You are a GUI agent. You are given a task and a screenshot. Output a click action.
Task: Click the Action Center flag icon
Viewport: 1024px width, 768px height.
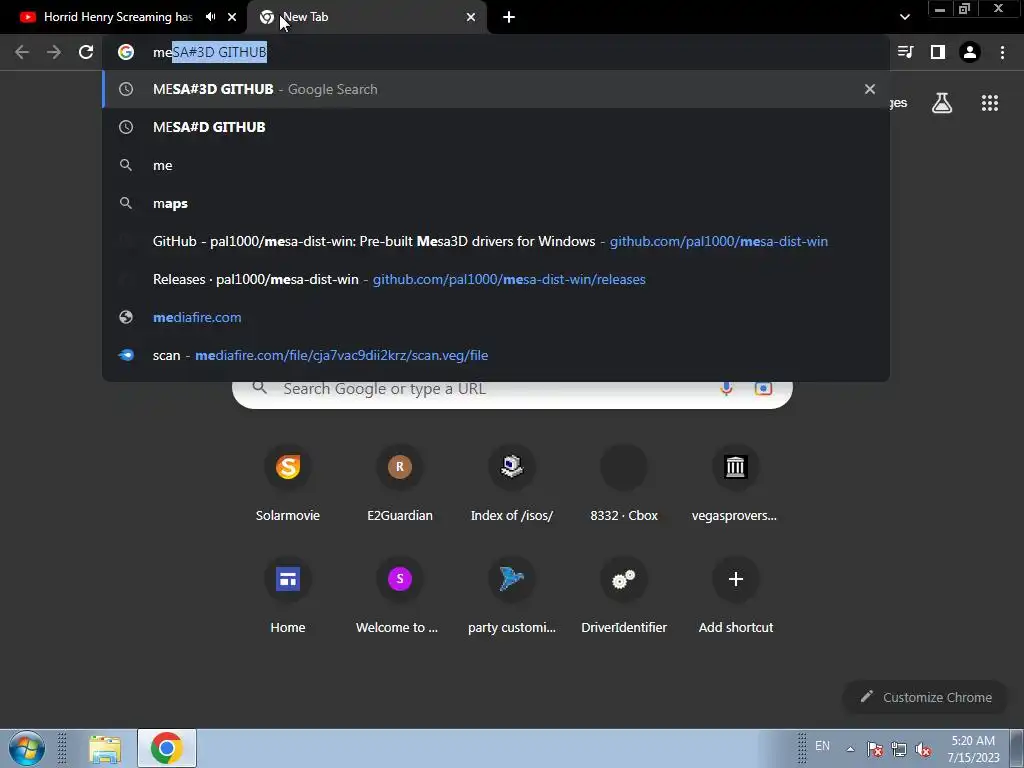874,749
